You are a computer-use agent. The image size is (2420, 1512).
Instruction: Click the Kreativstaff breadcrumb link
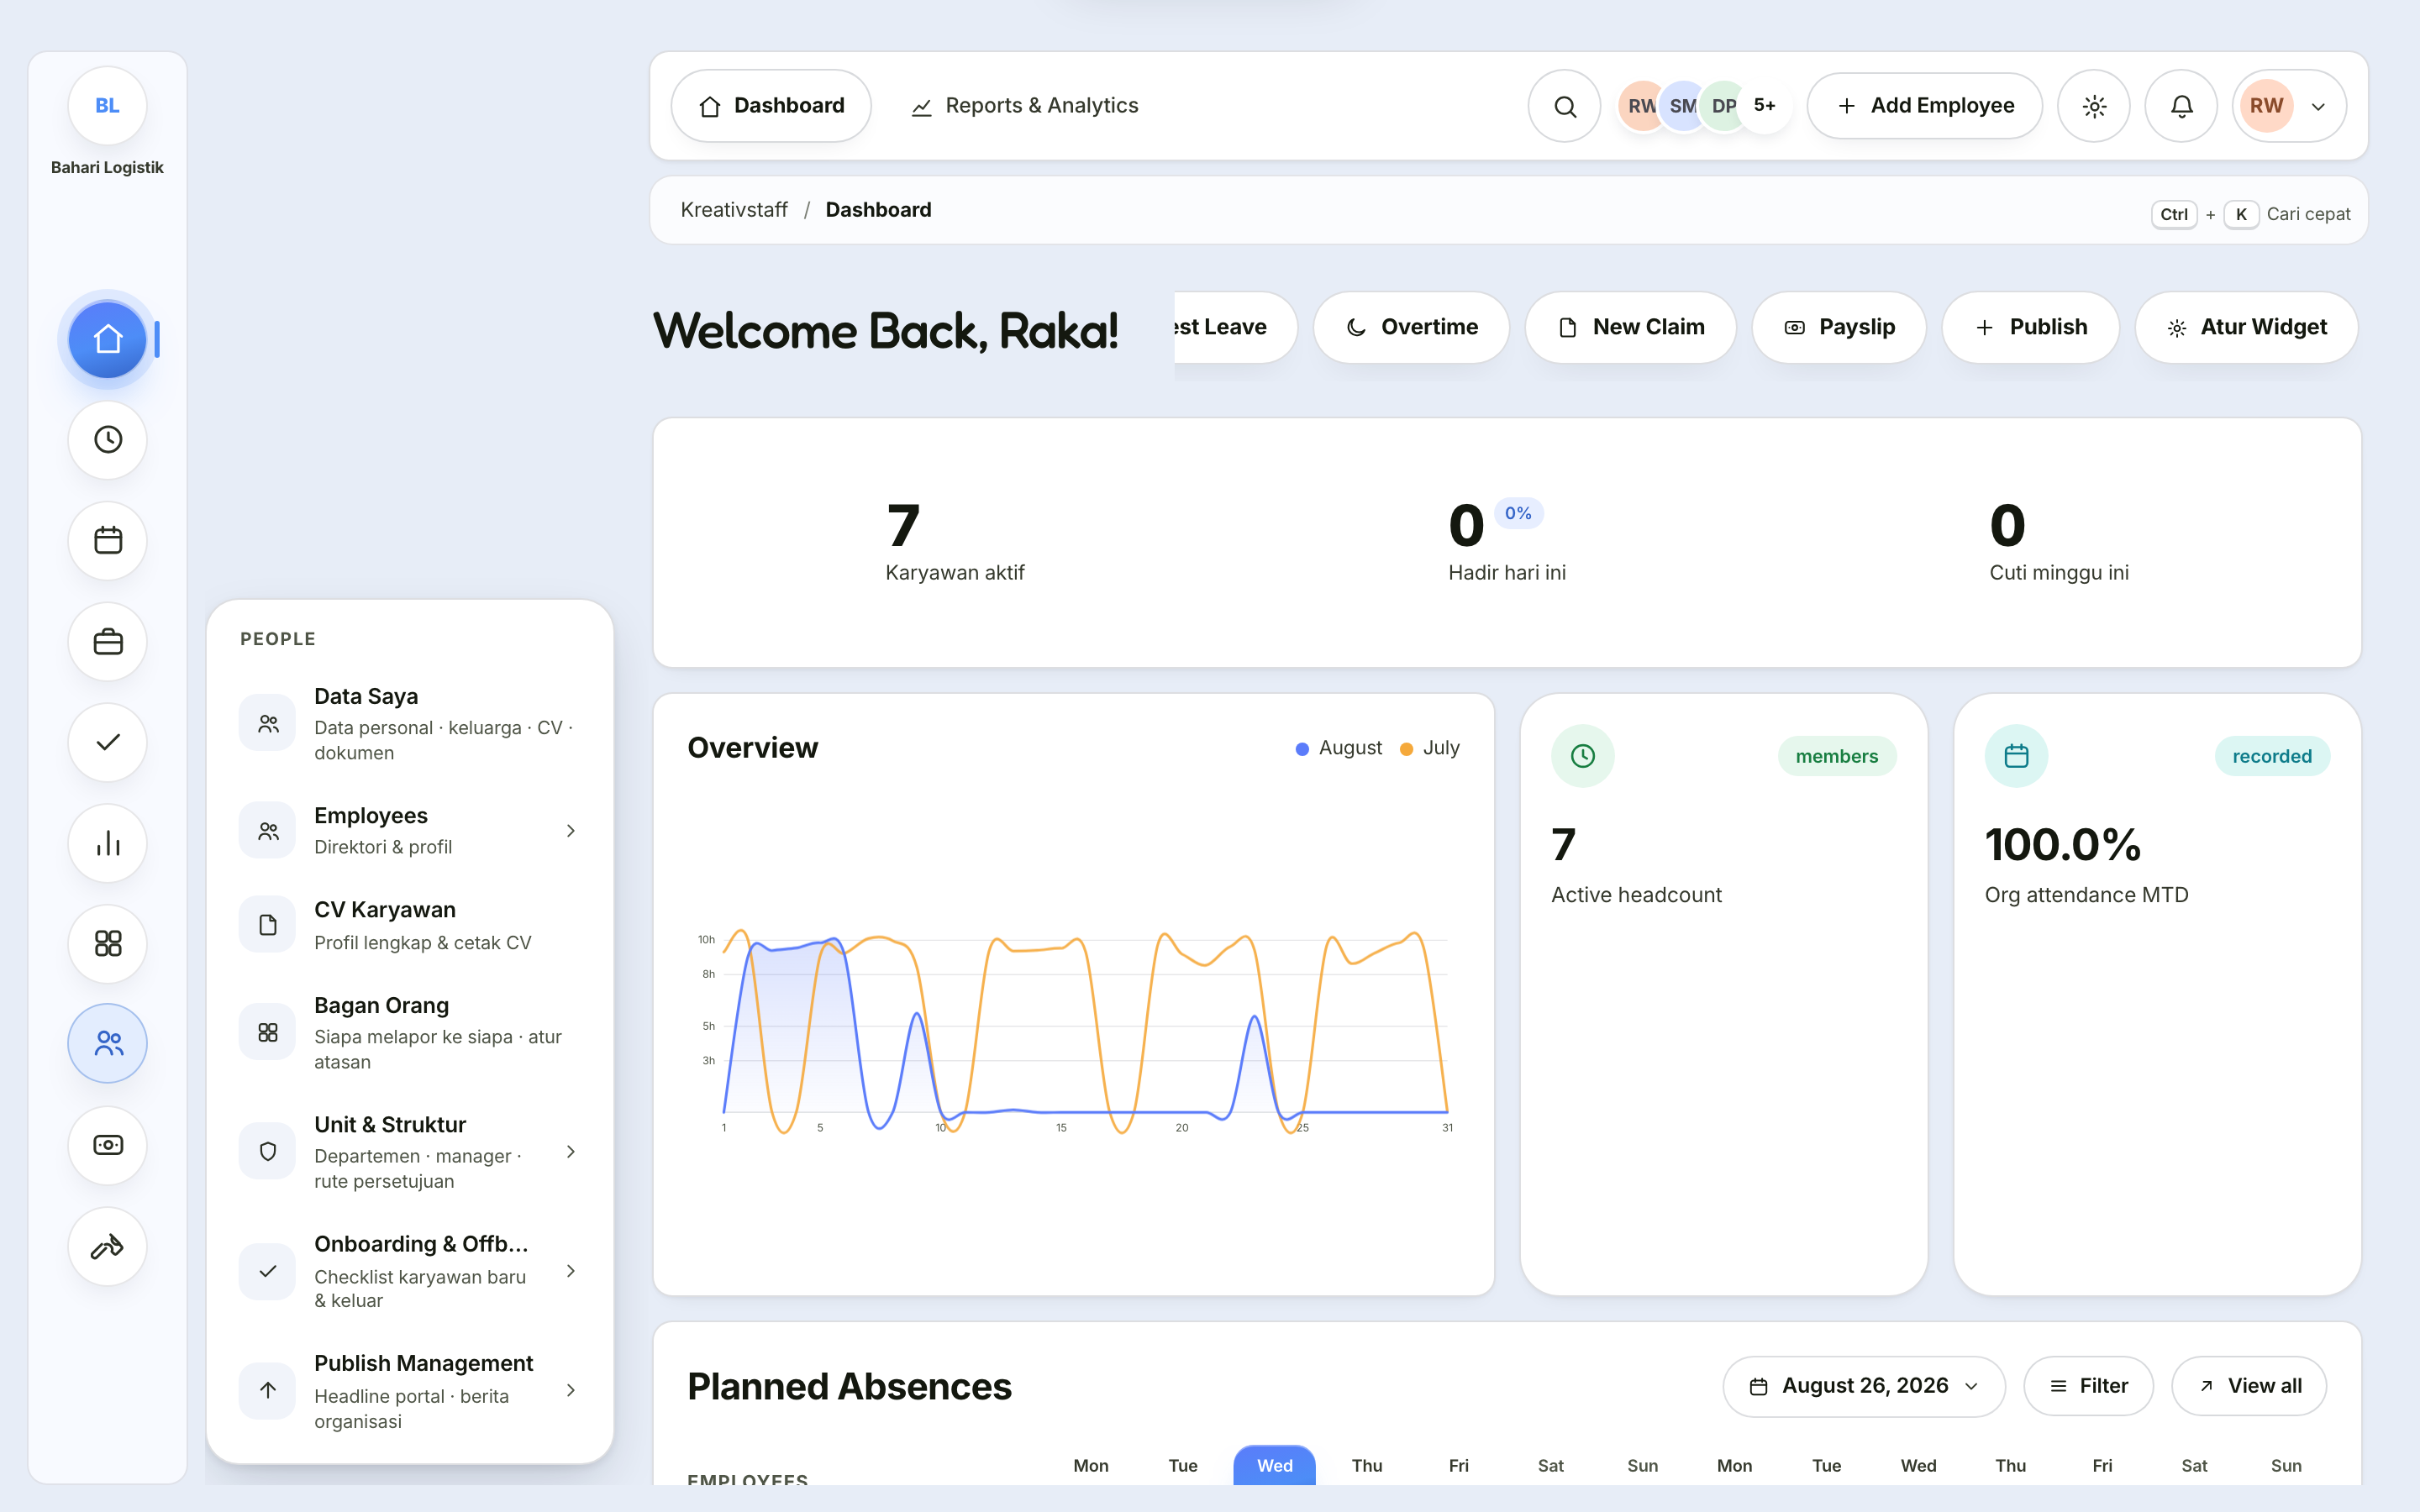[x=734, y=210]
